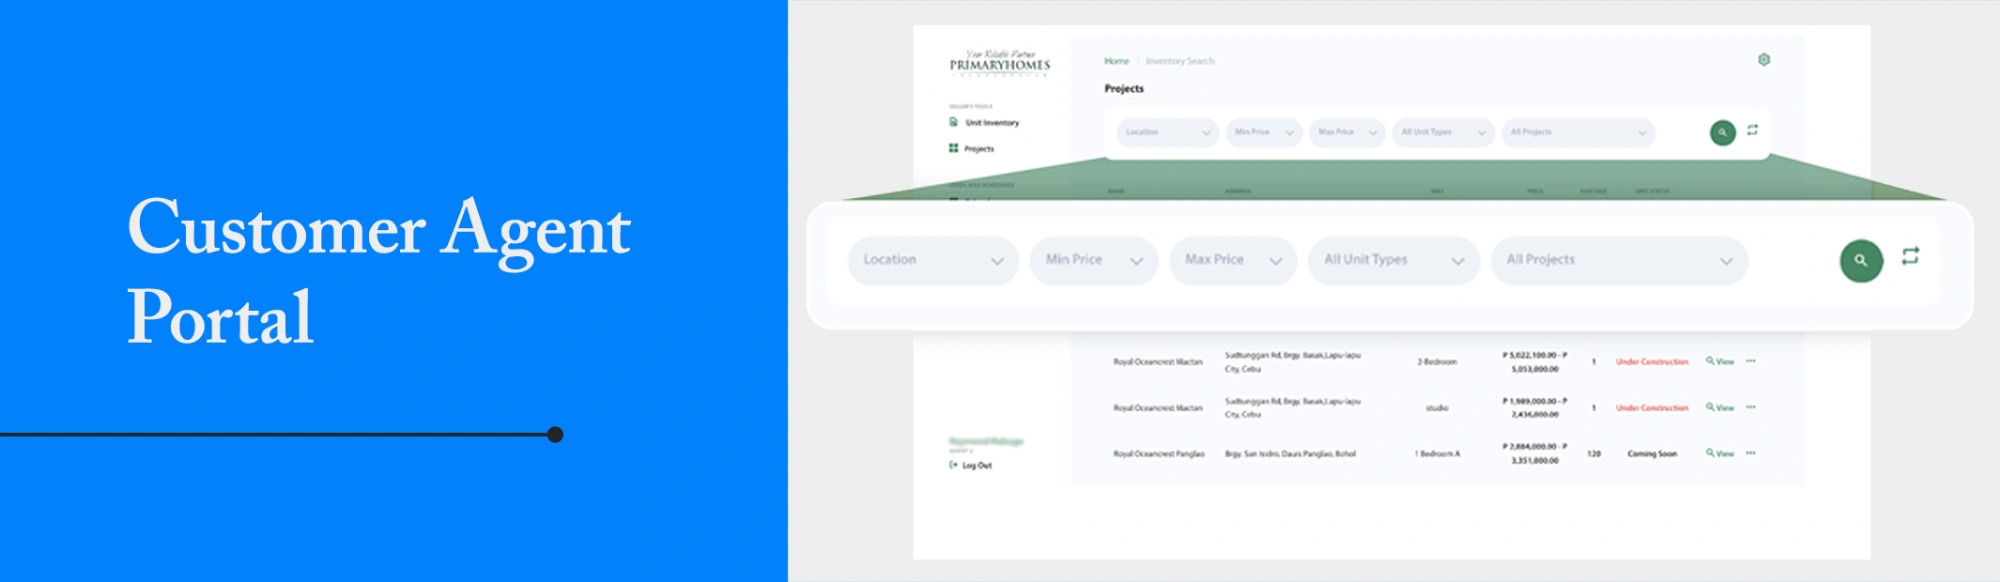
Task: Open the small Max Price dropdown under Projects heading
Action: pos(1347,132)
